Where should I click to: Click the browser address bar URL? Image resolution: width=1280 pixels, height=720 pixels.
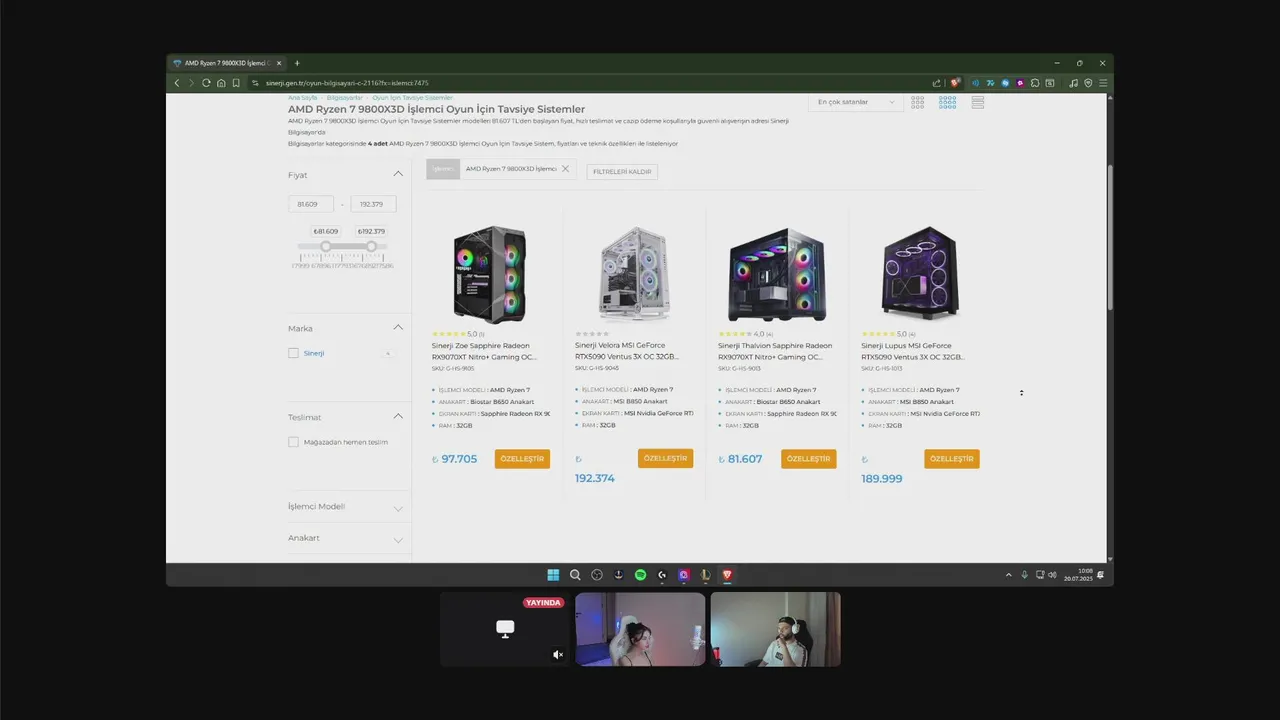coord(347,83)
